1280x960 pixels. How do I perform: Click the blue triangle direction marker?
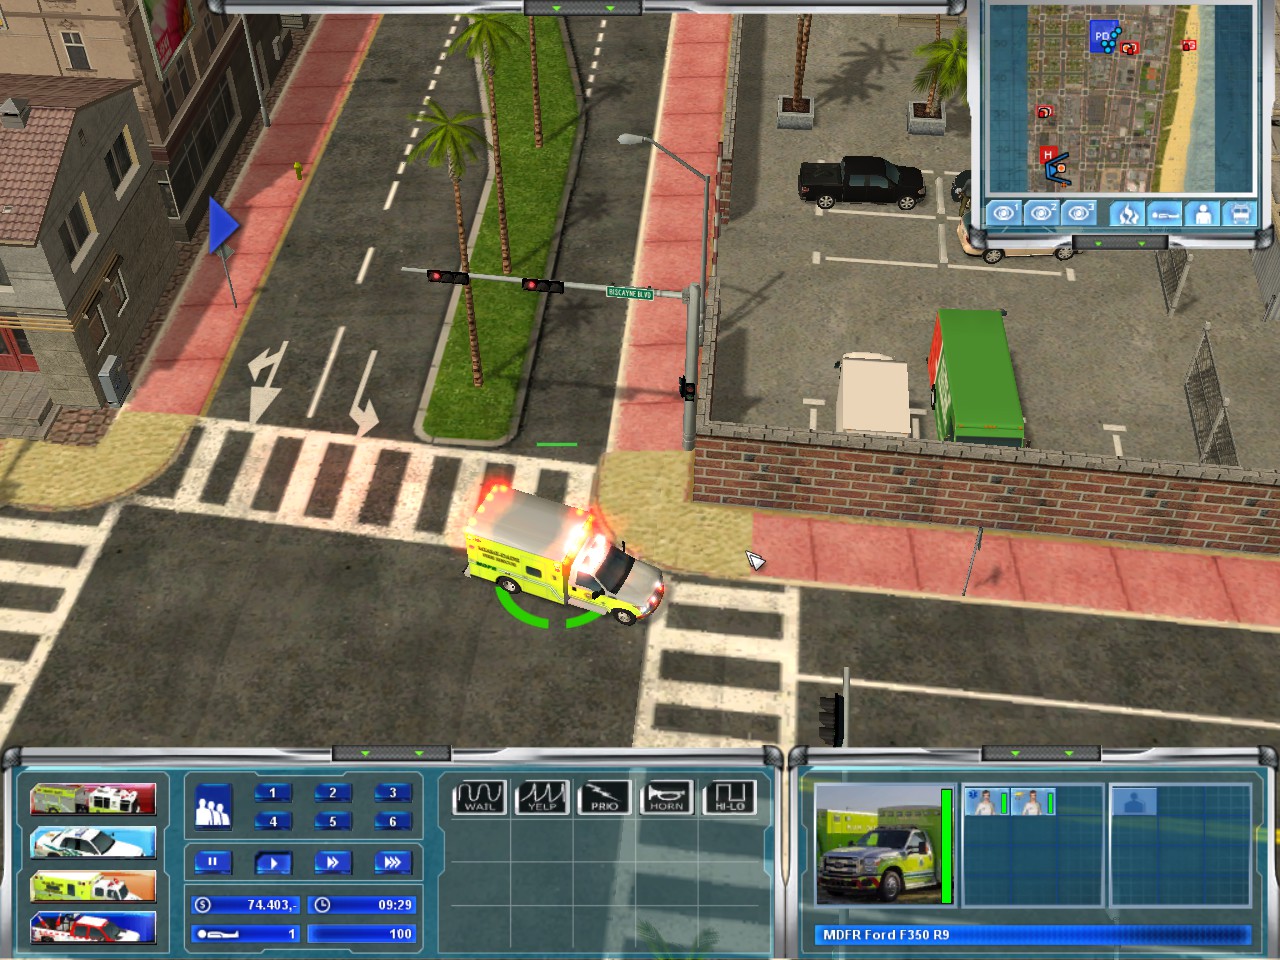[x=222, y=226]
